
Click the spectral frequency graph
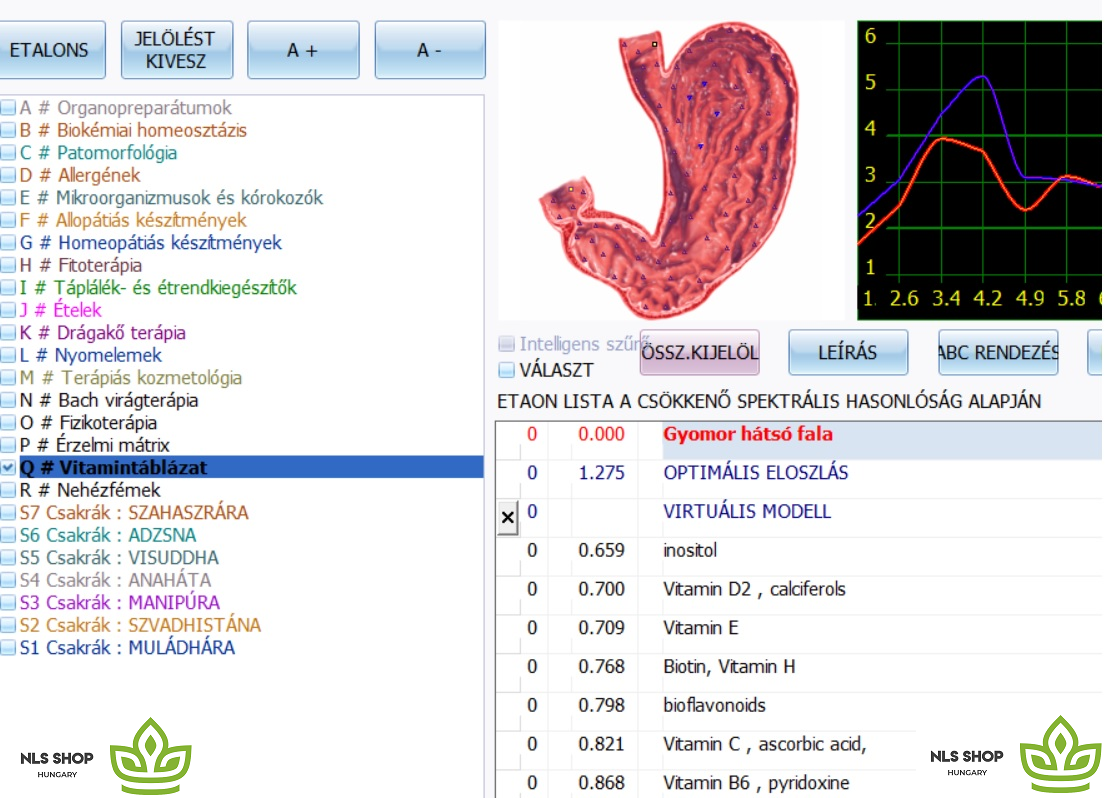point(980,170)
